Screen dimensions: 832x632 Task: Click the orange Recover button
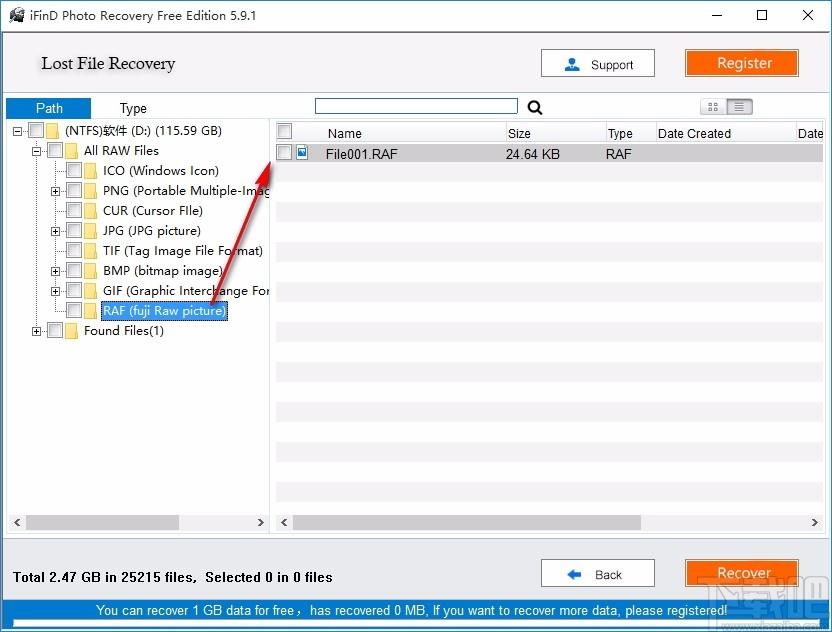point(741,573)
